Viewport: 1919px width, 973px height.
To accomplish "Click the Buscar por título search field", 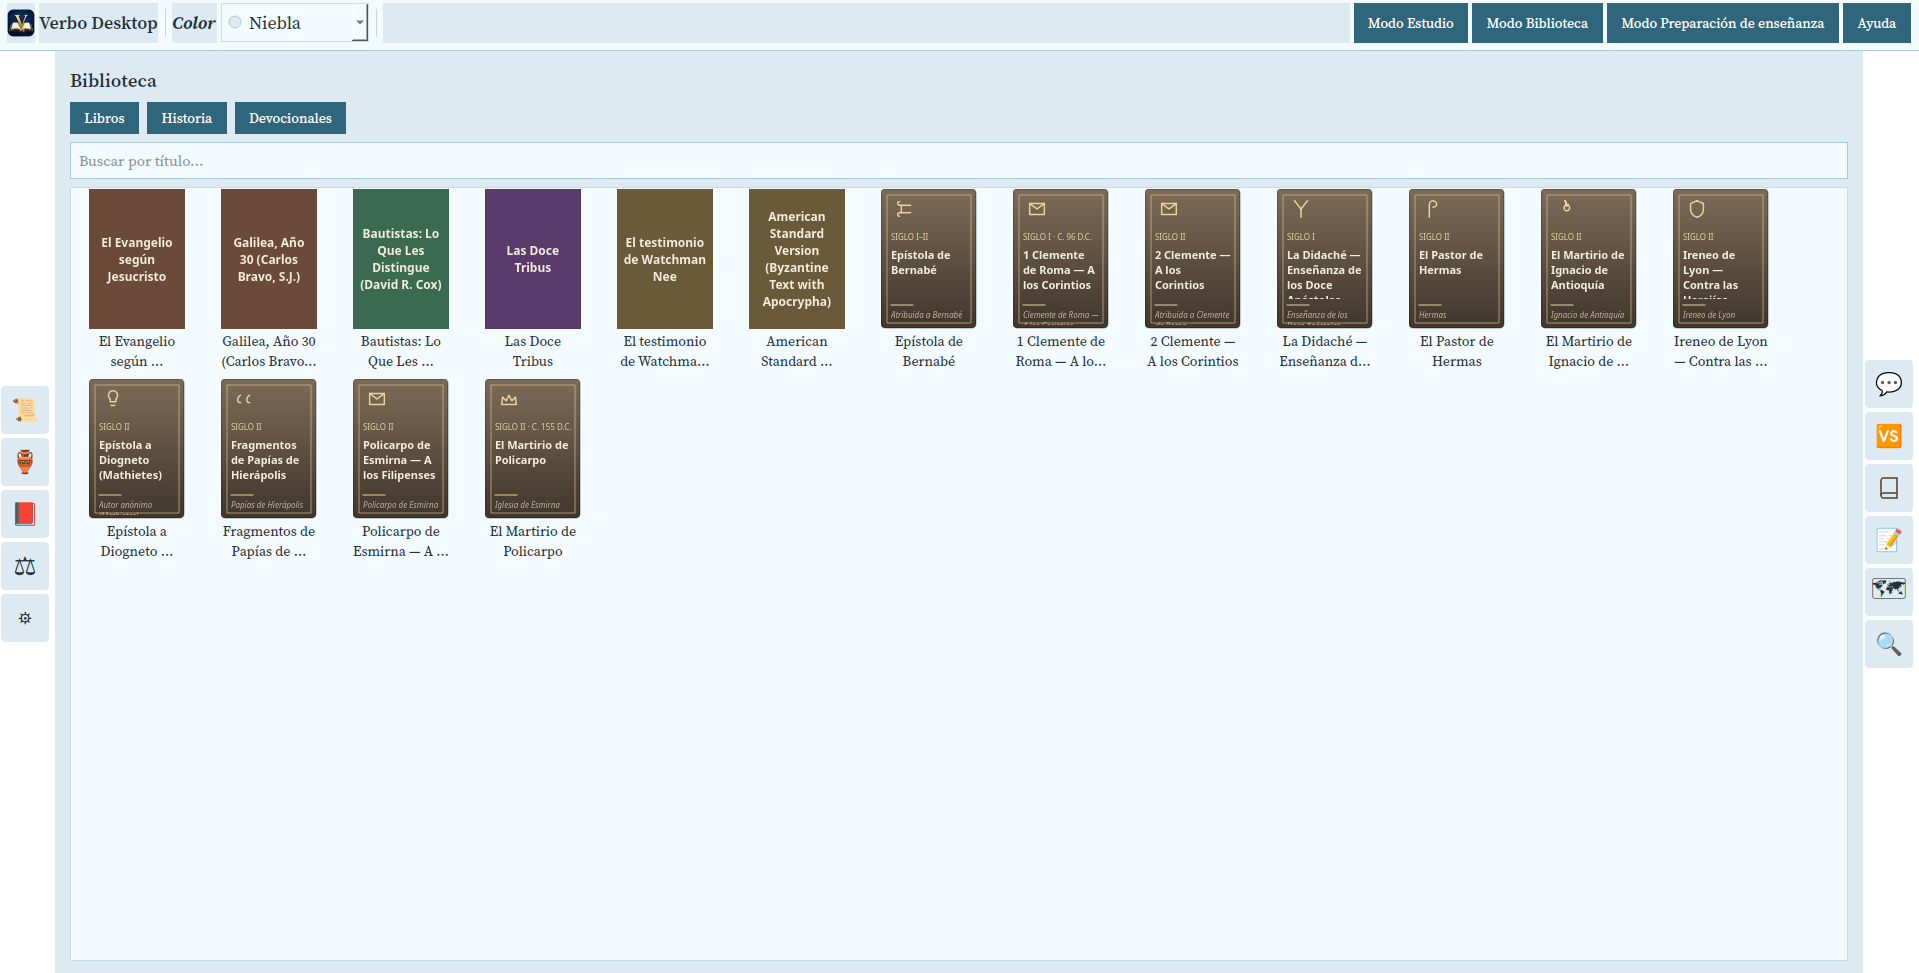I will 958,161.
